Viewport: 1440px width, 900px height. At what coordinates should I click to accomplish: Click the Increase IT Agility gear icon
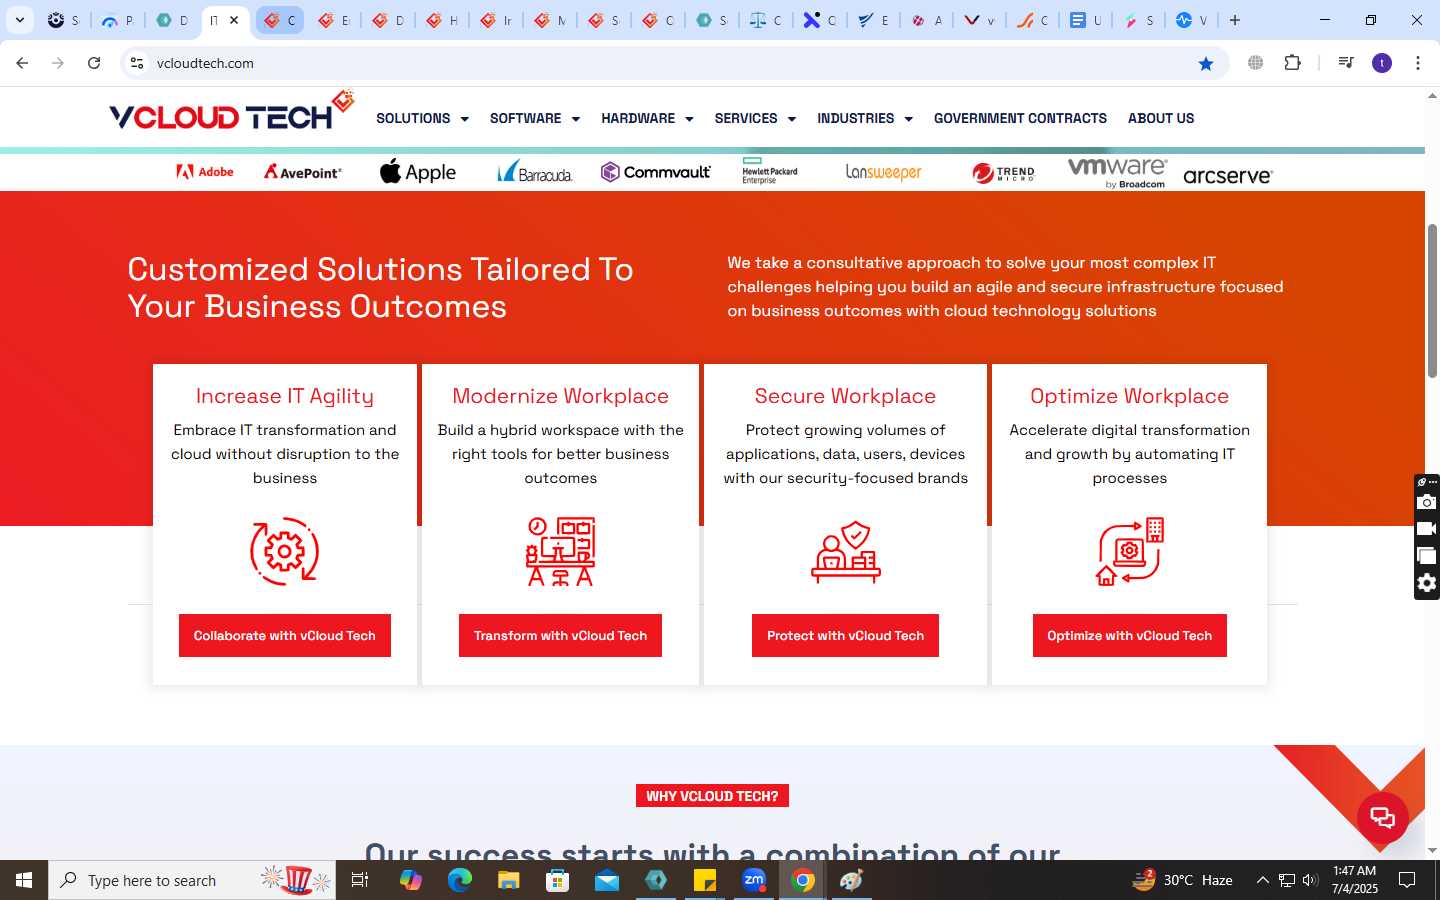click(285, 551)
